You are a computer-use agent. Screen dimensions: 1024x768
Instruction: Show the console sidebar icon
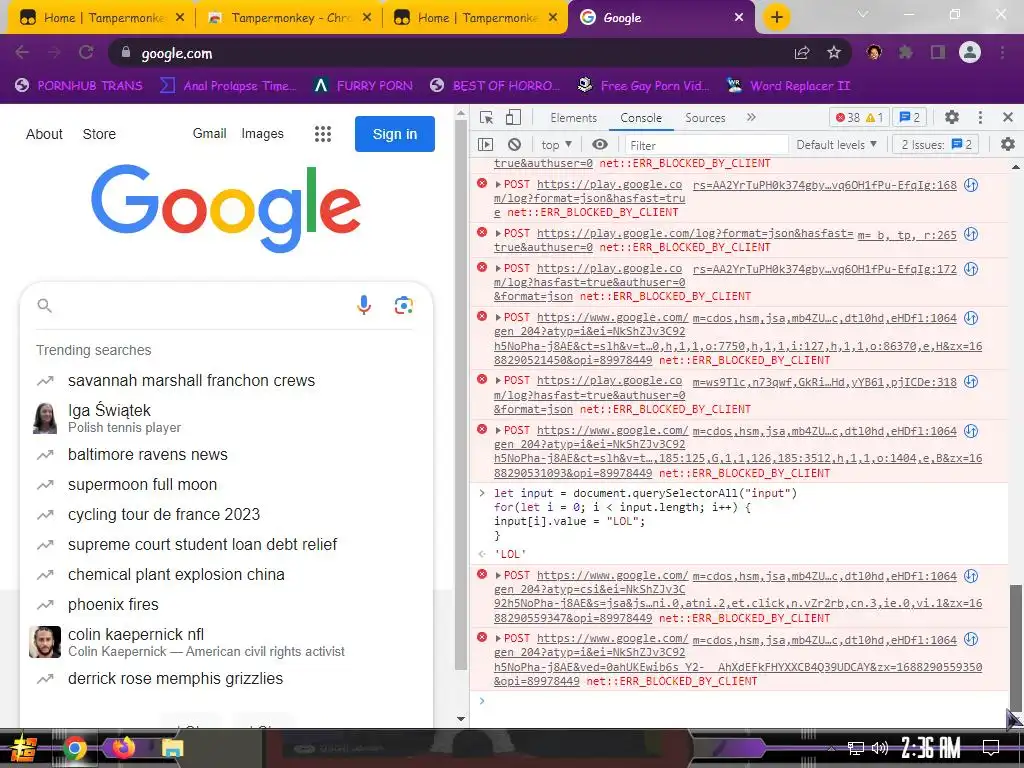click(x=485, y=144)
